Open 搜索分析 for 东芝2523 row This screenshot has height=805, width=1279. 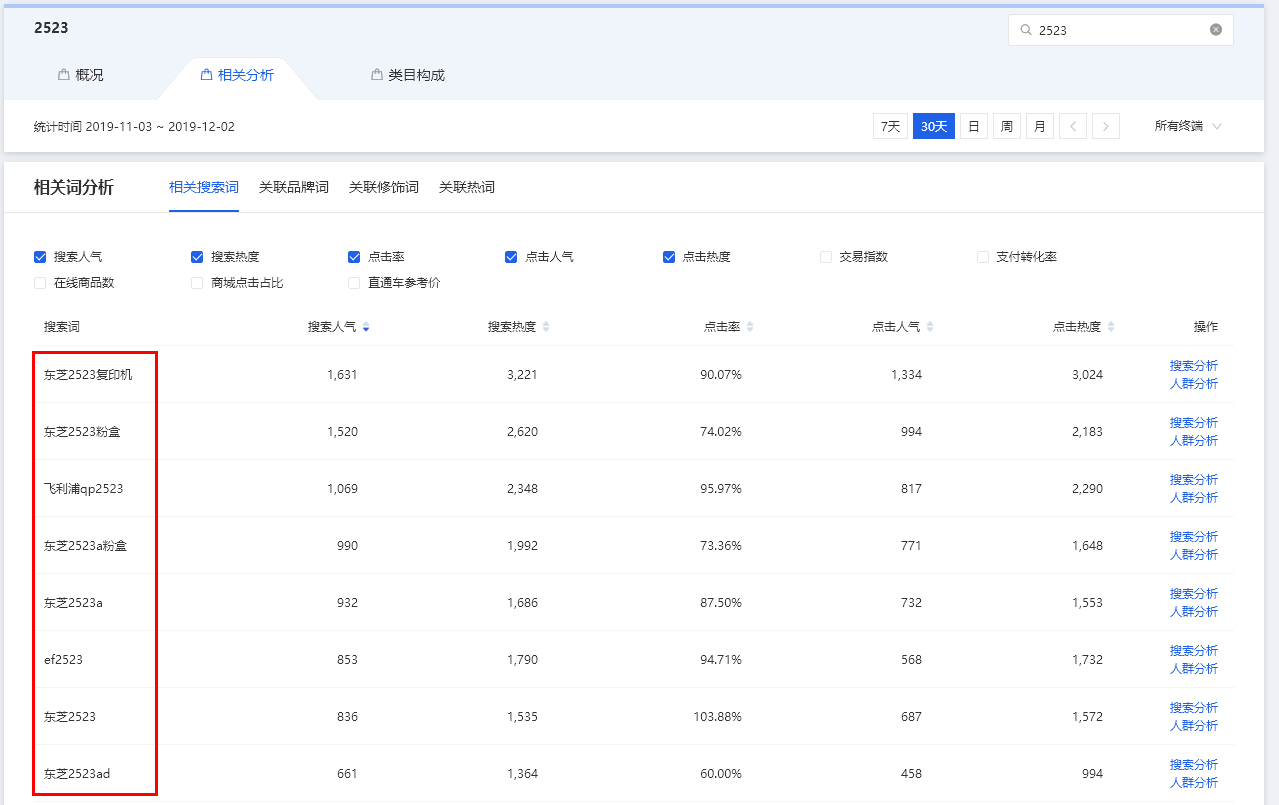[1194, 708]
